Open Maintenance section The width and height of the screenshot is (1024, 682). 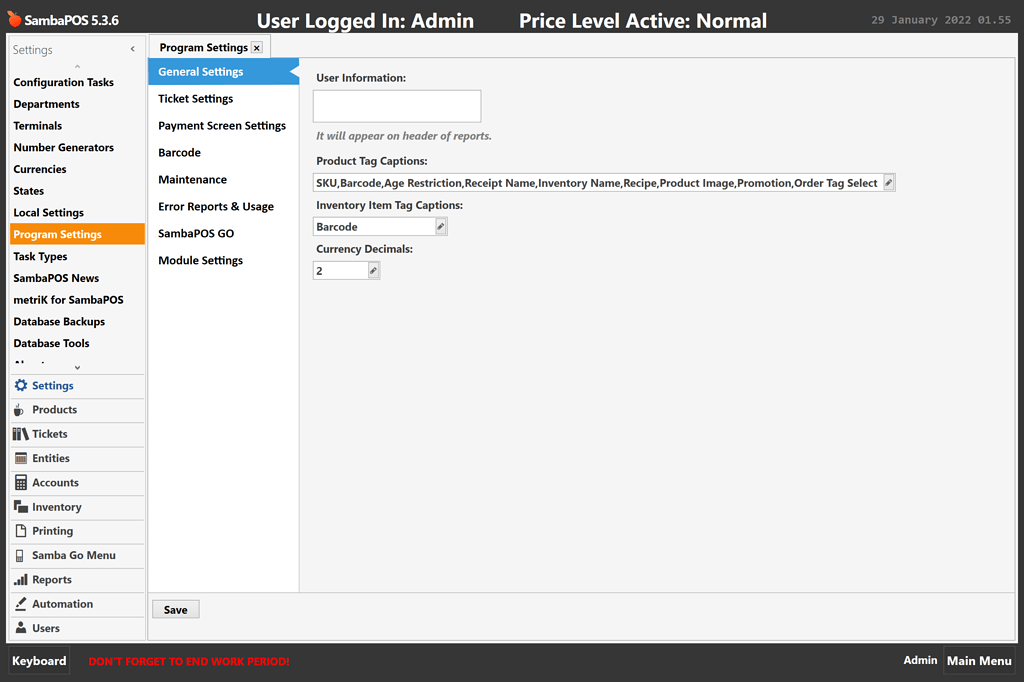(x=223, y=180)
